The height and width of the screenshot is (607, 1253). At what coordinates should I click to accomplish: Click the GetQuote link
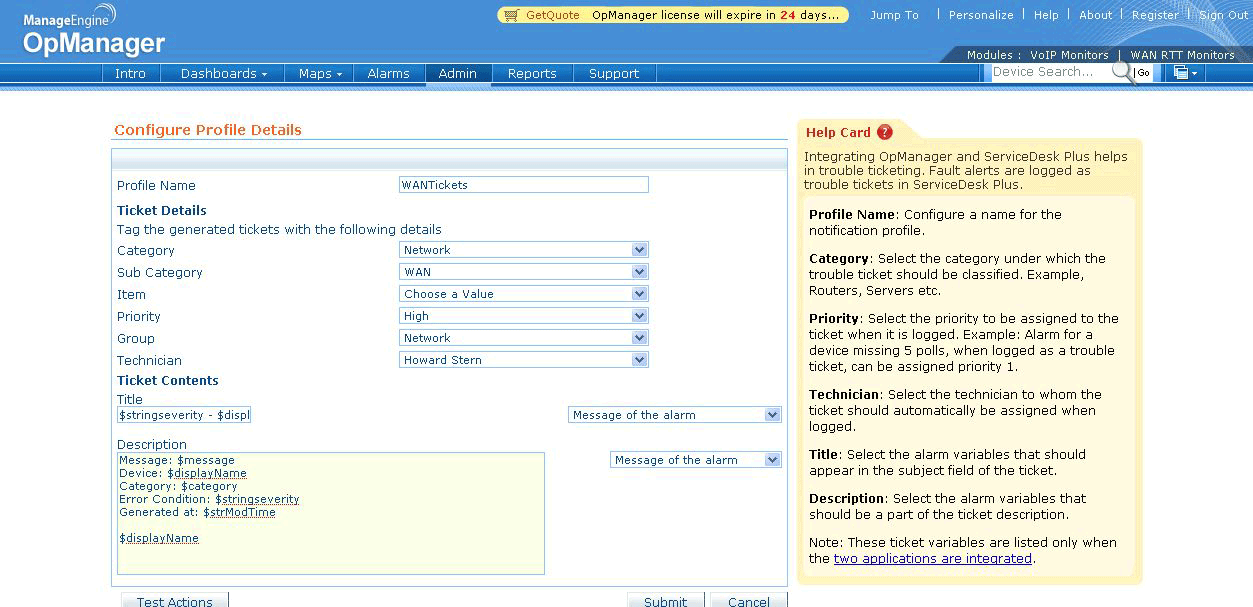[552, 15]
